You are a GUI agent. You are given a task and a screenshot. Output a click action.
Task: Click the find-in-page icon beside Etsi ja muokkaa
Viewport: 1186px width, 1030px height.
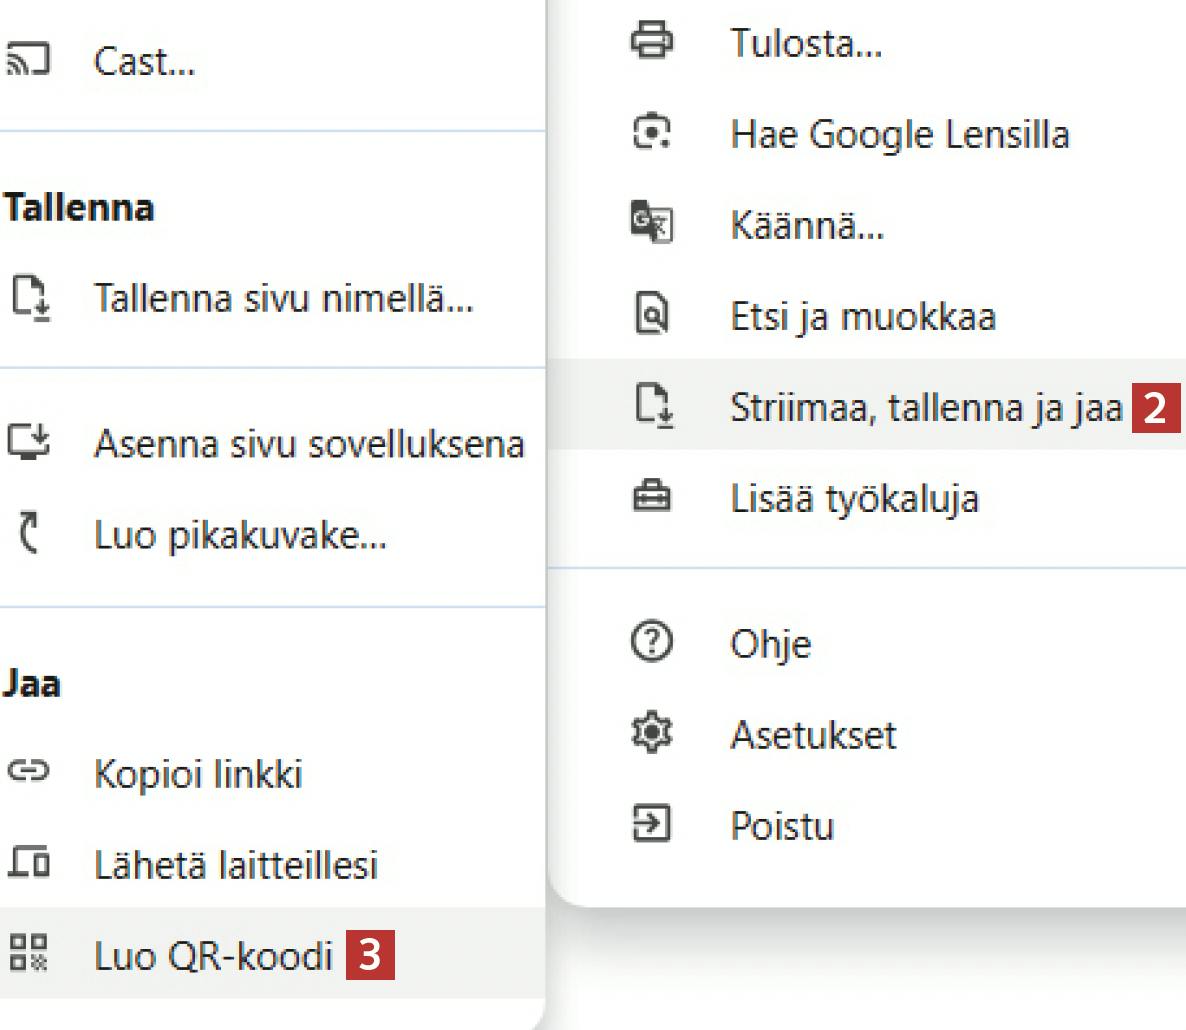pyautogui.click(x=652, y=317)
